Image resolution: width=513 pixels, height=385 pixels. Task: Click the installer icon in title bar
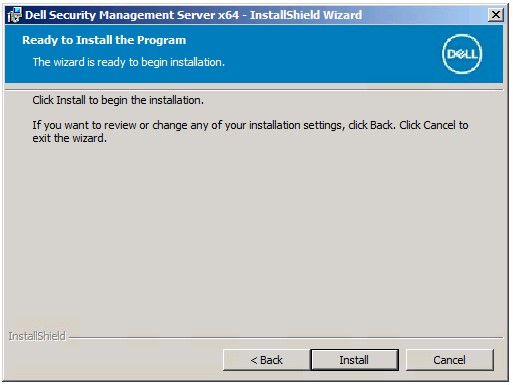pos(14,15)
